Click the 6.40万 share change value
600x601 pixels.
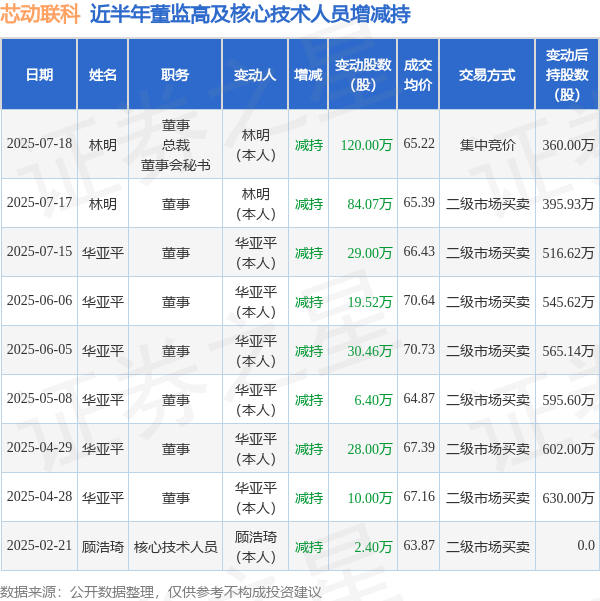coord(373,401)
